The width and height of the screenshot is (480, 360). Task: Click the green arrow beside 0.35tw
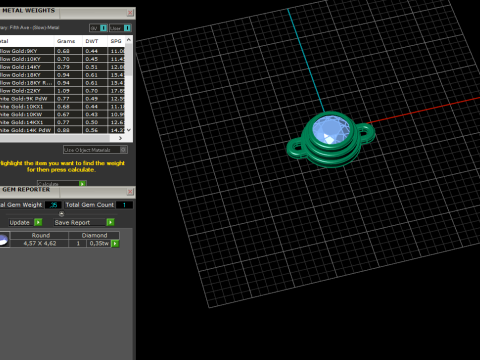click(115, 243)
